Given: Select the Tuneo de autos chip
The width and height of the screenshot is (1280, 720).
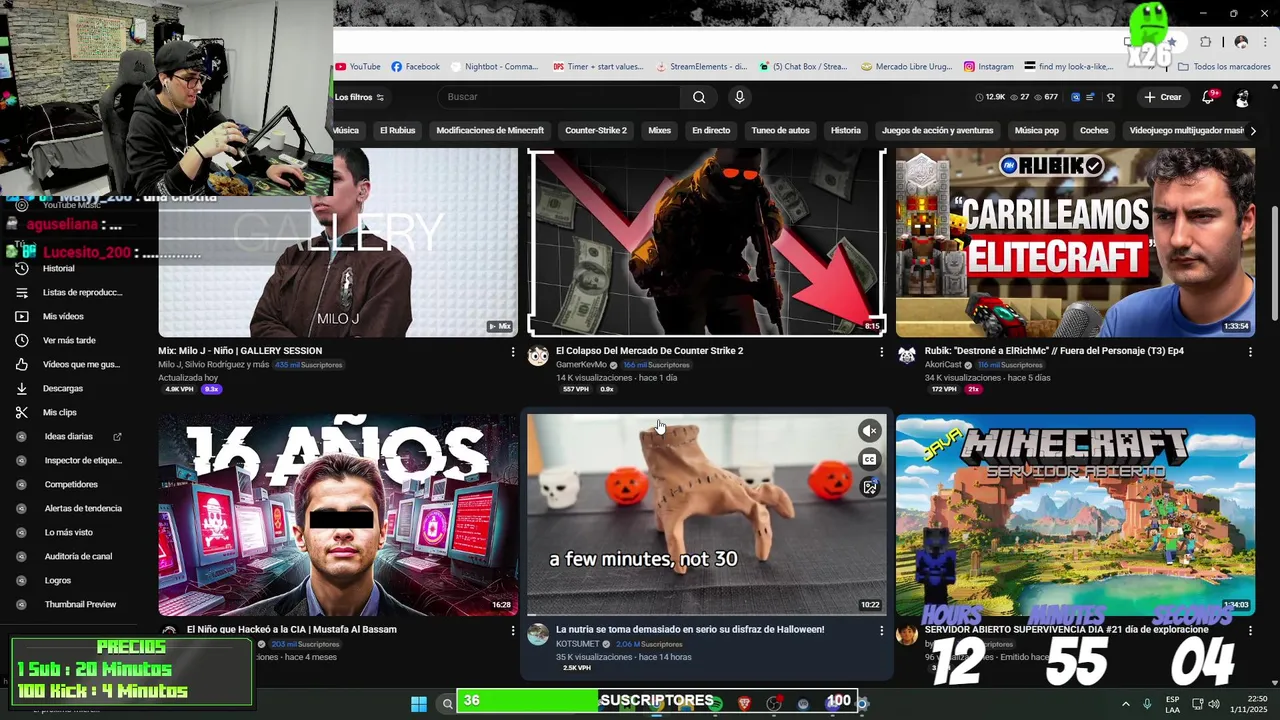Looking at the screenshot, I should coord(780,130).
